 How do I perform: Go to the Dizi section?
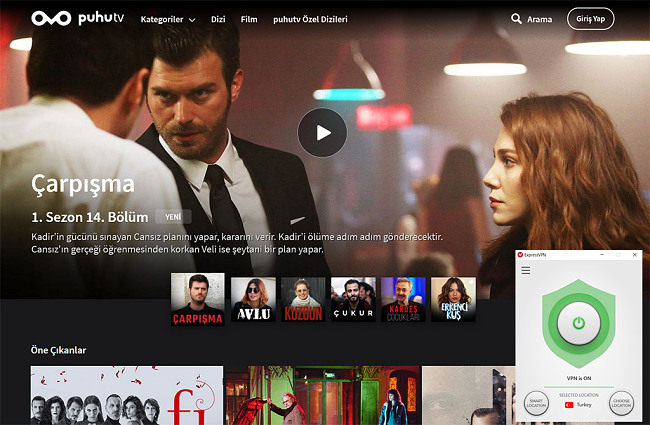(218, 19)
